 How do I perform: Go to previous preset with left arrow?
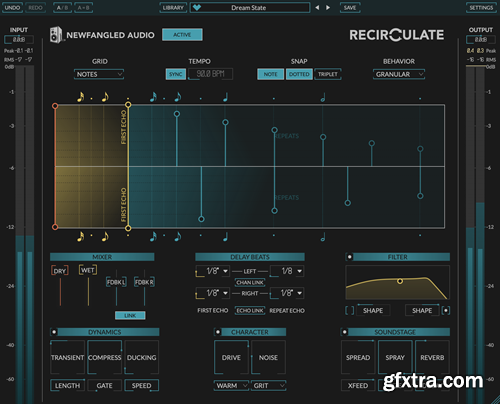[x=317, y=7]
